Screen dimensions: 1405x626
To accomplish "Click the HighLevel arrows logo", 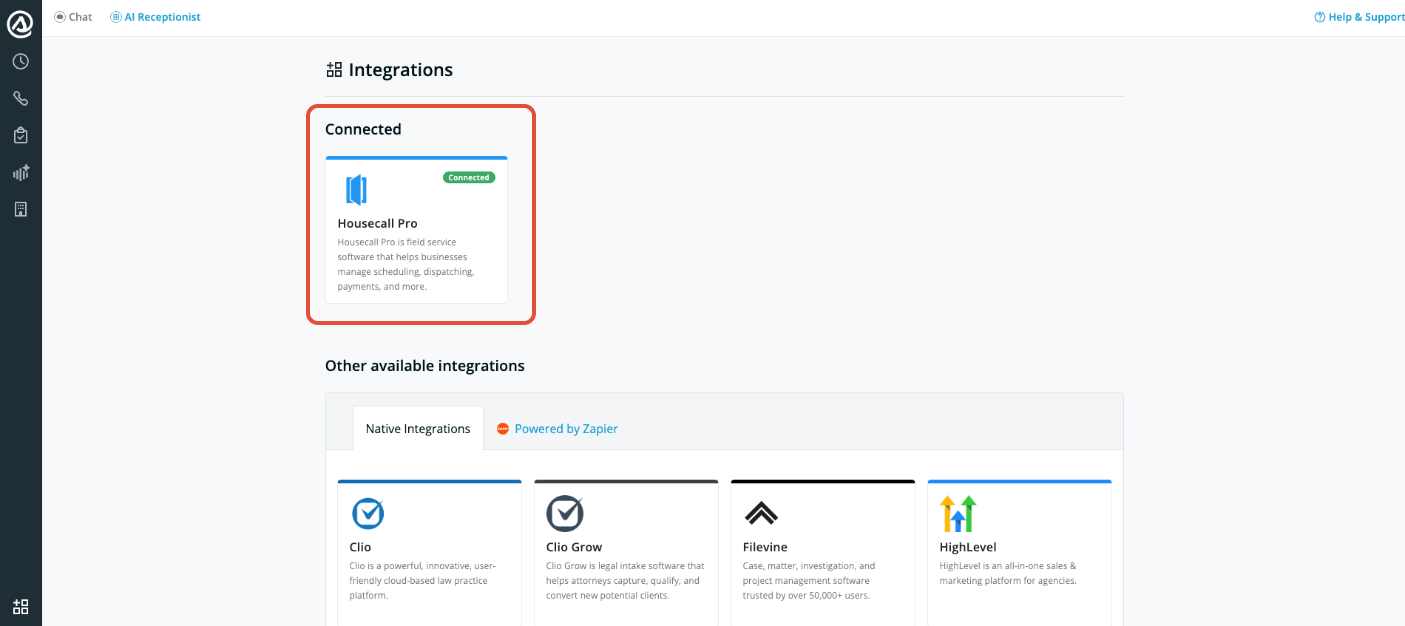I will click(958, 514).
